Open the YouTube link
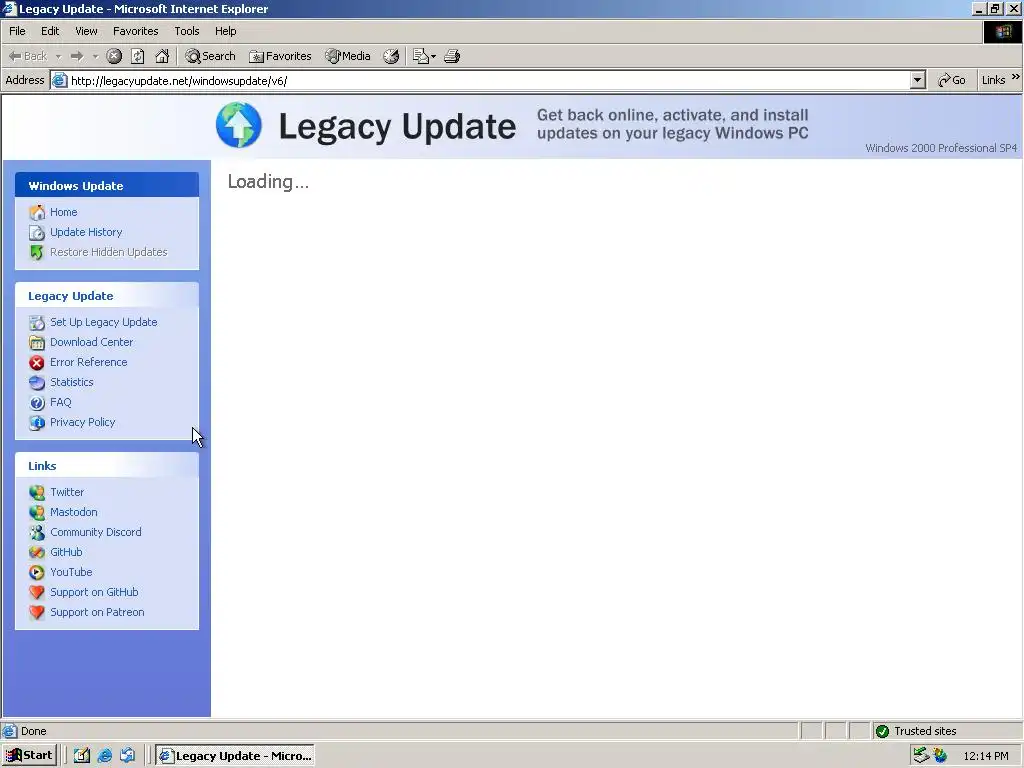This screenshot has height=768, width=1024. [x=71, y=572]
